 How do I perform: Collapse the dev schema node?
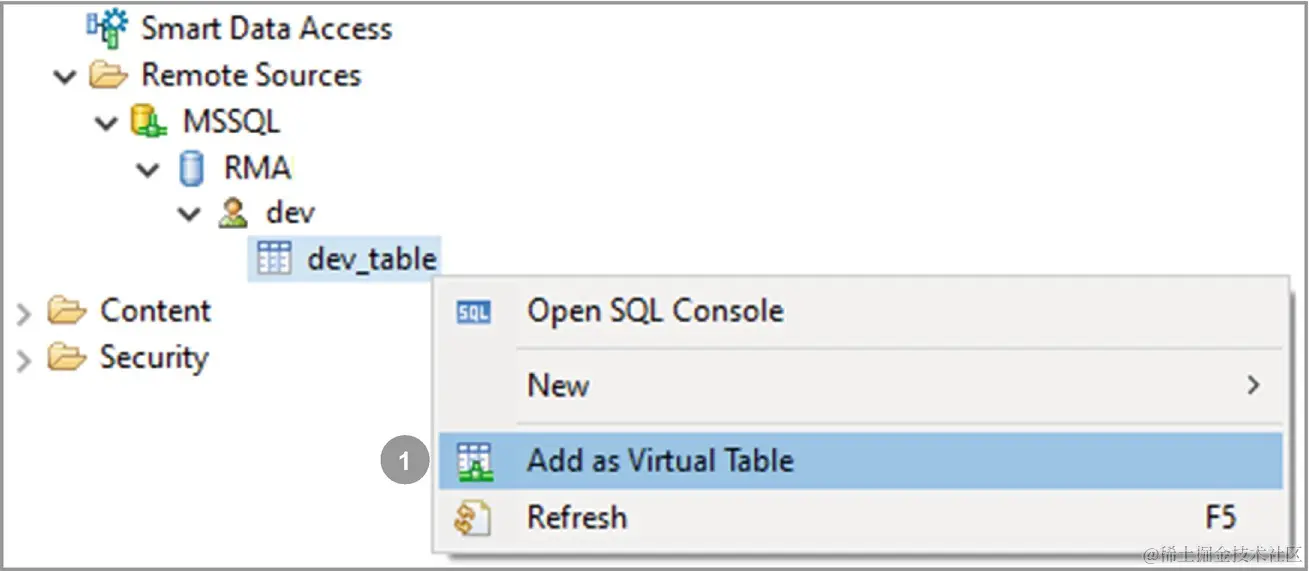pyautogui.click(x=189, y=214)
